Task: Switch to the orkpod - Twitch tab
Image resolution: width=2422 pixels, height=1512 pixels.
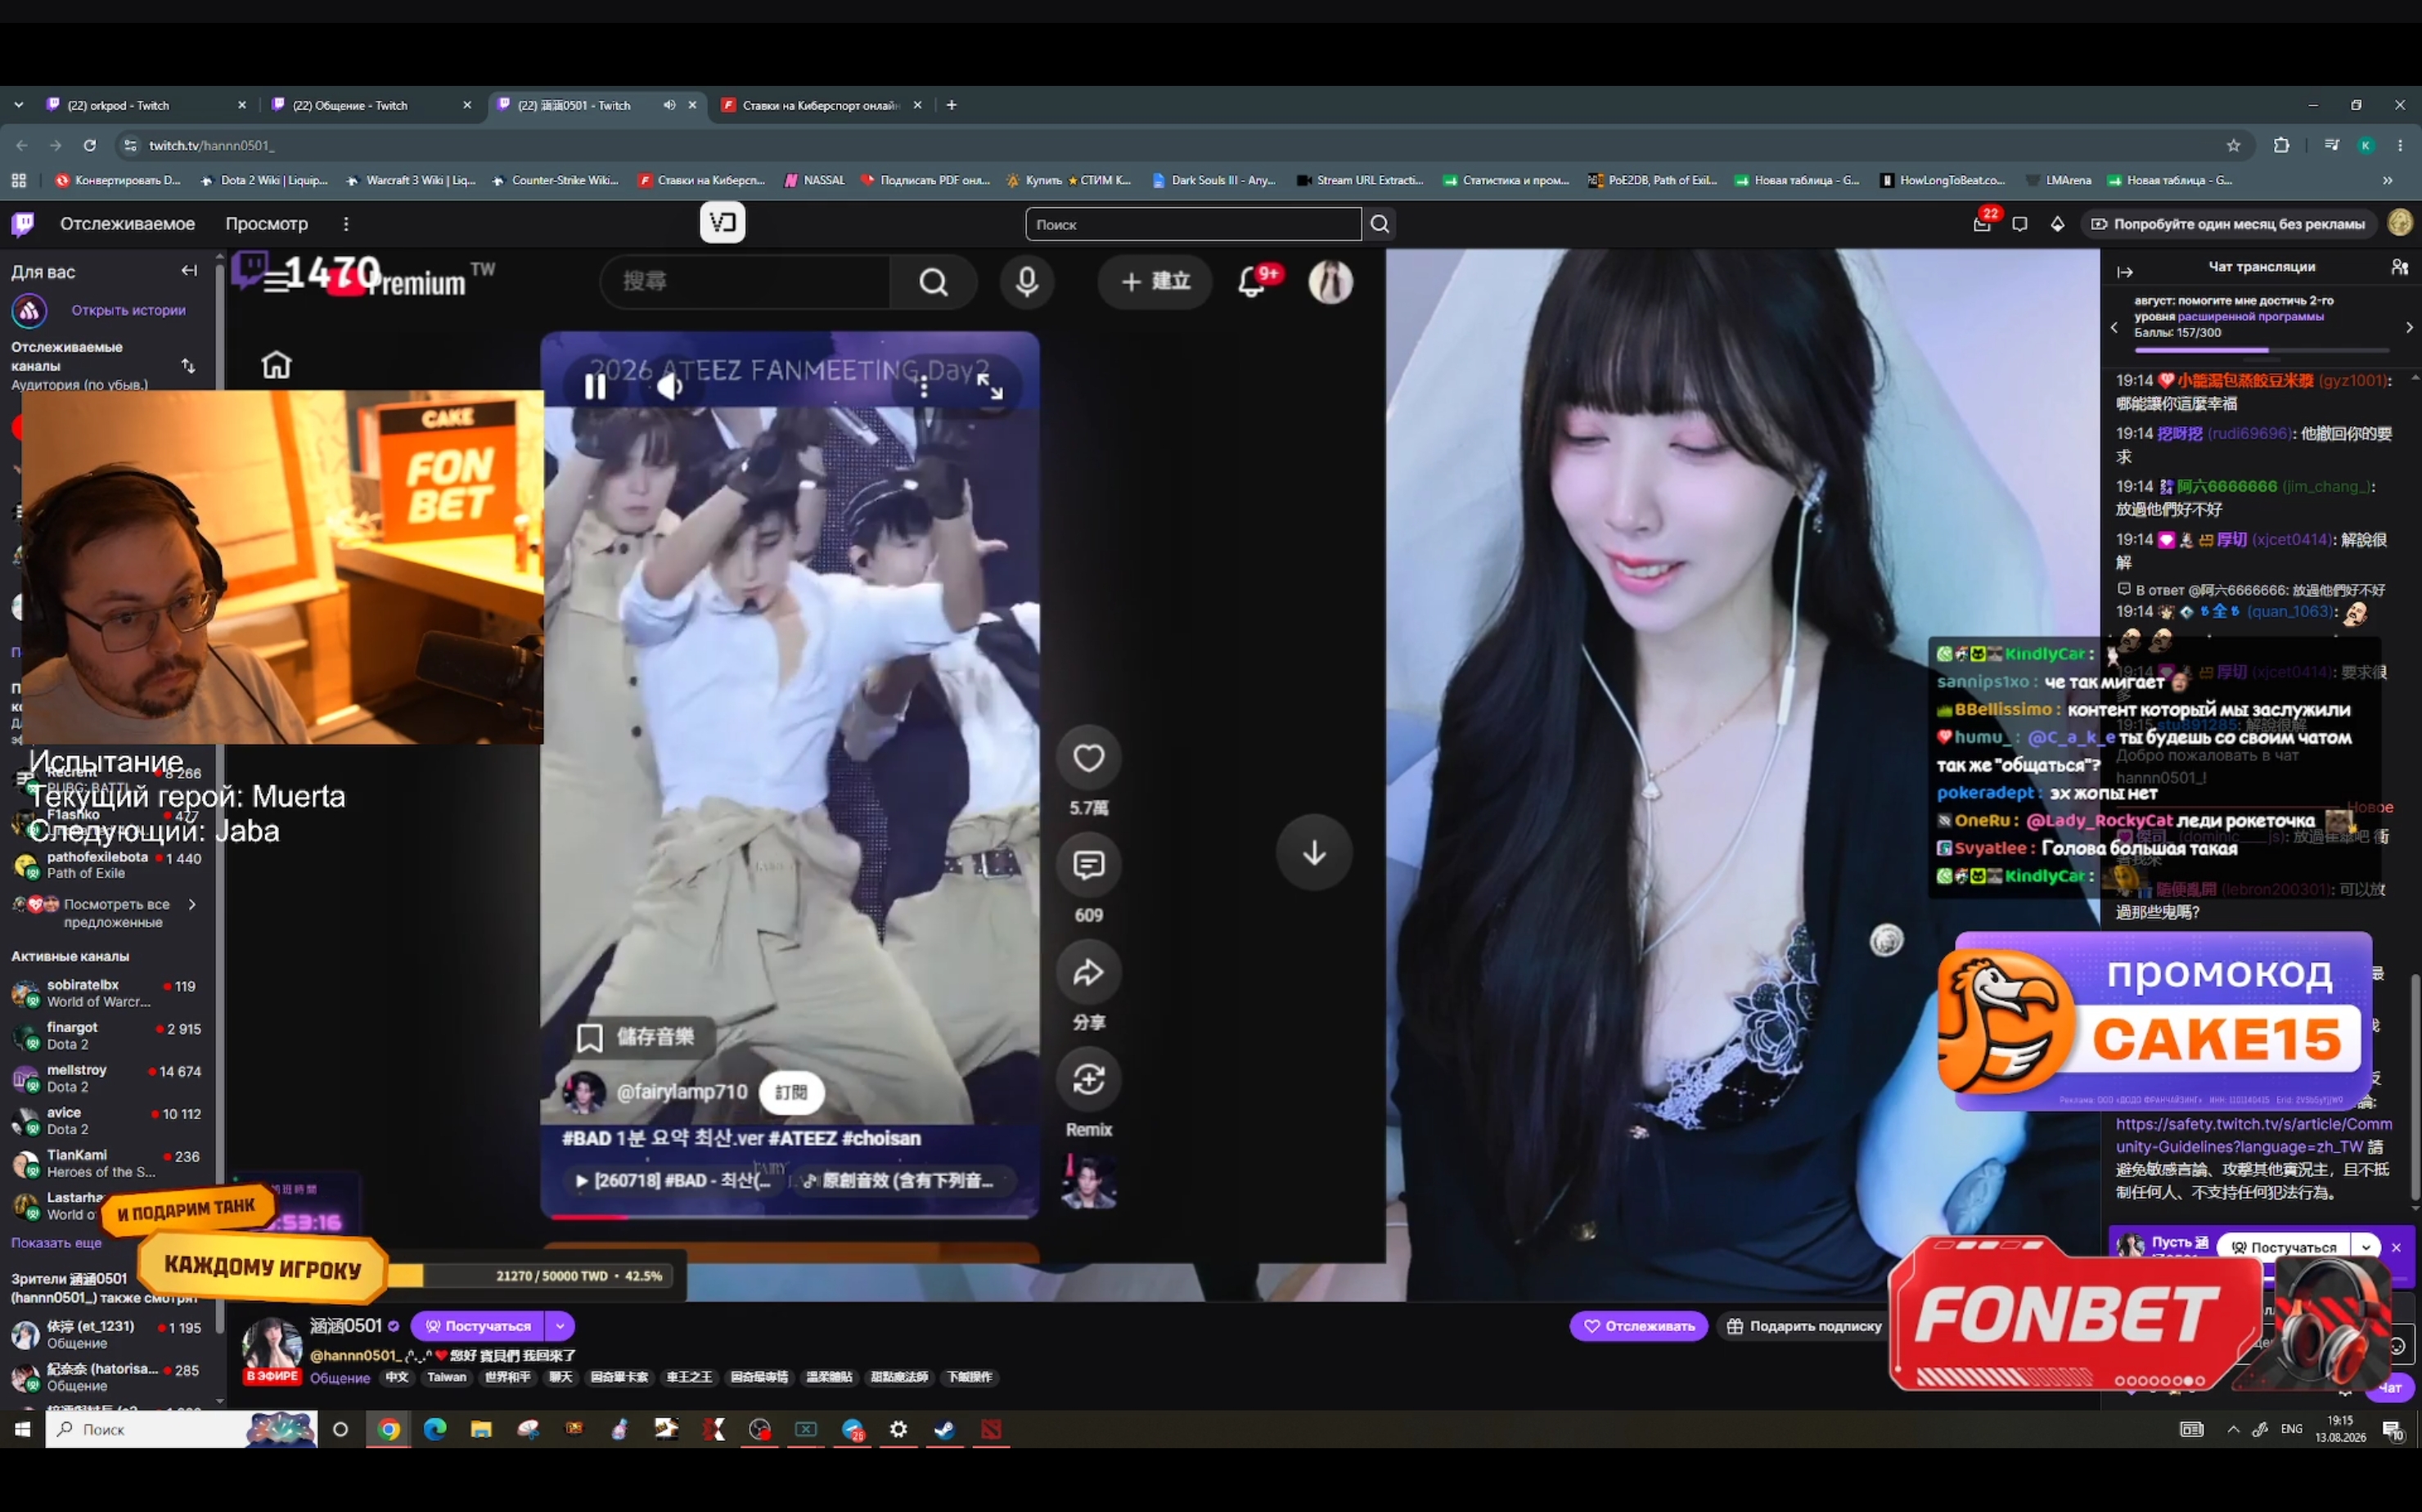Action: [x=145, y=105]
